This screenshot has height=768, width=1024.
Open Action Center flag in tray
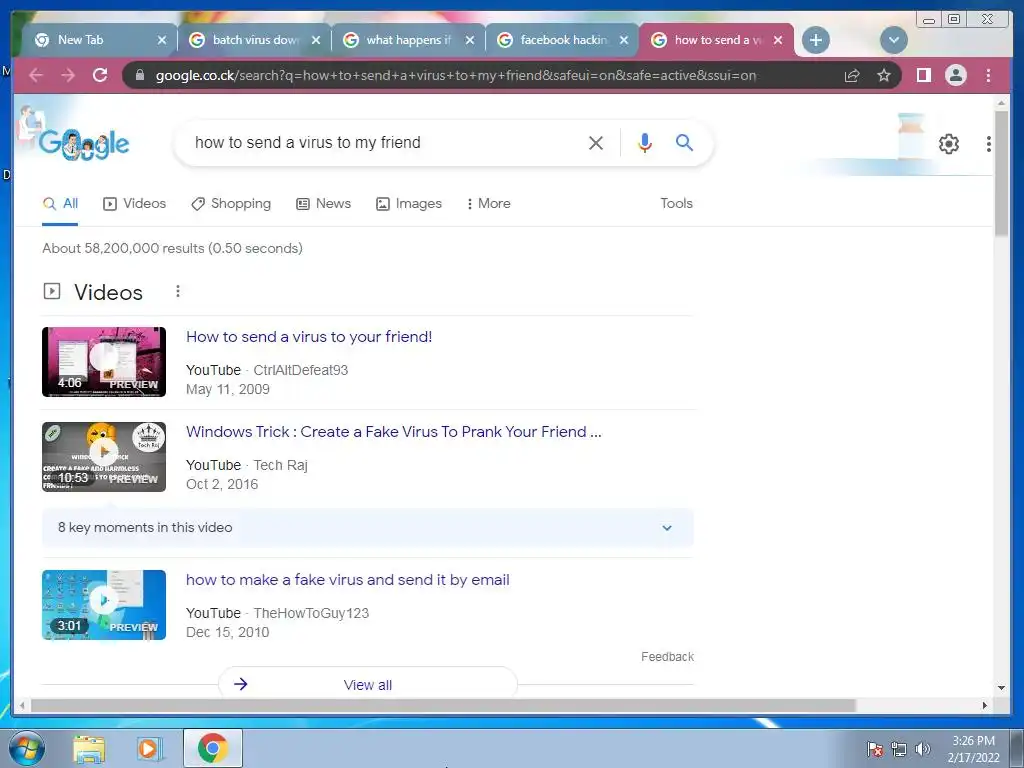(x=875, y=749)
